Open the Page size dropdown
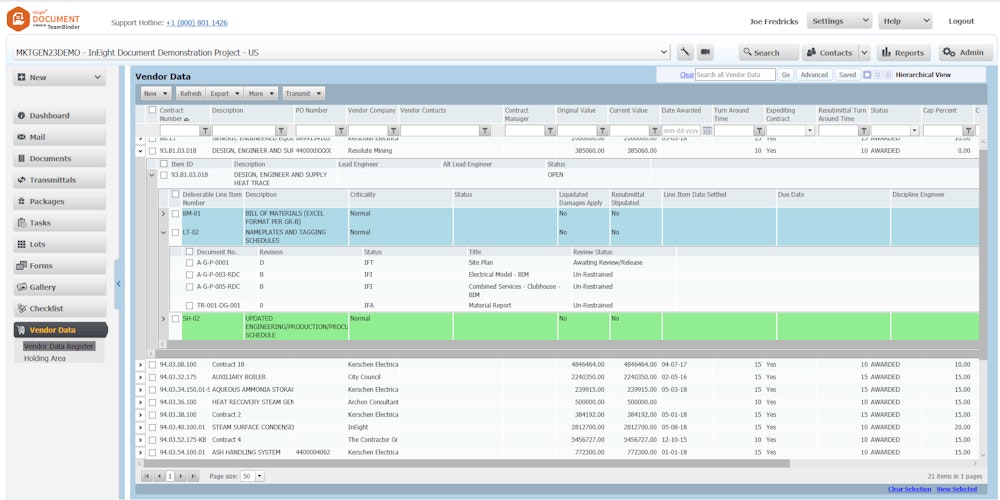Image resolution: width=1000 pixels, height=500 pixels. [x=260, y=477]
